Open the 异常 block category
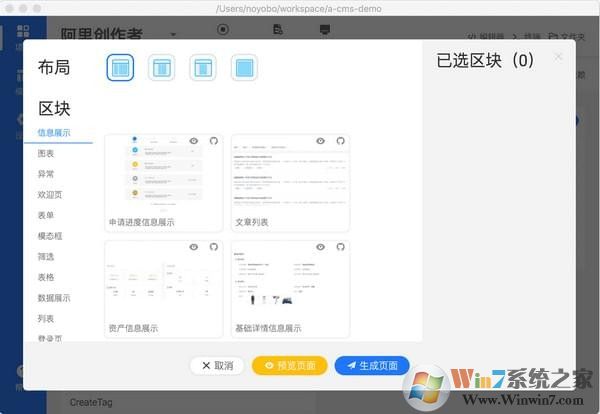600x414 pixels. [x=46, y=174]
